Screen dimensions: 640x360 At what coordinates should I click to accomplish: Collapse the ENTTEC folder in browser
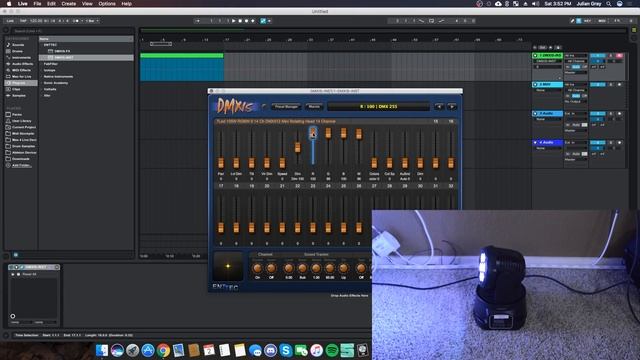50,45
